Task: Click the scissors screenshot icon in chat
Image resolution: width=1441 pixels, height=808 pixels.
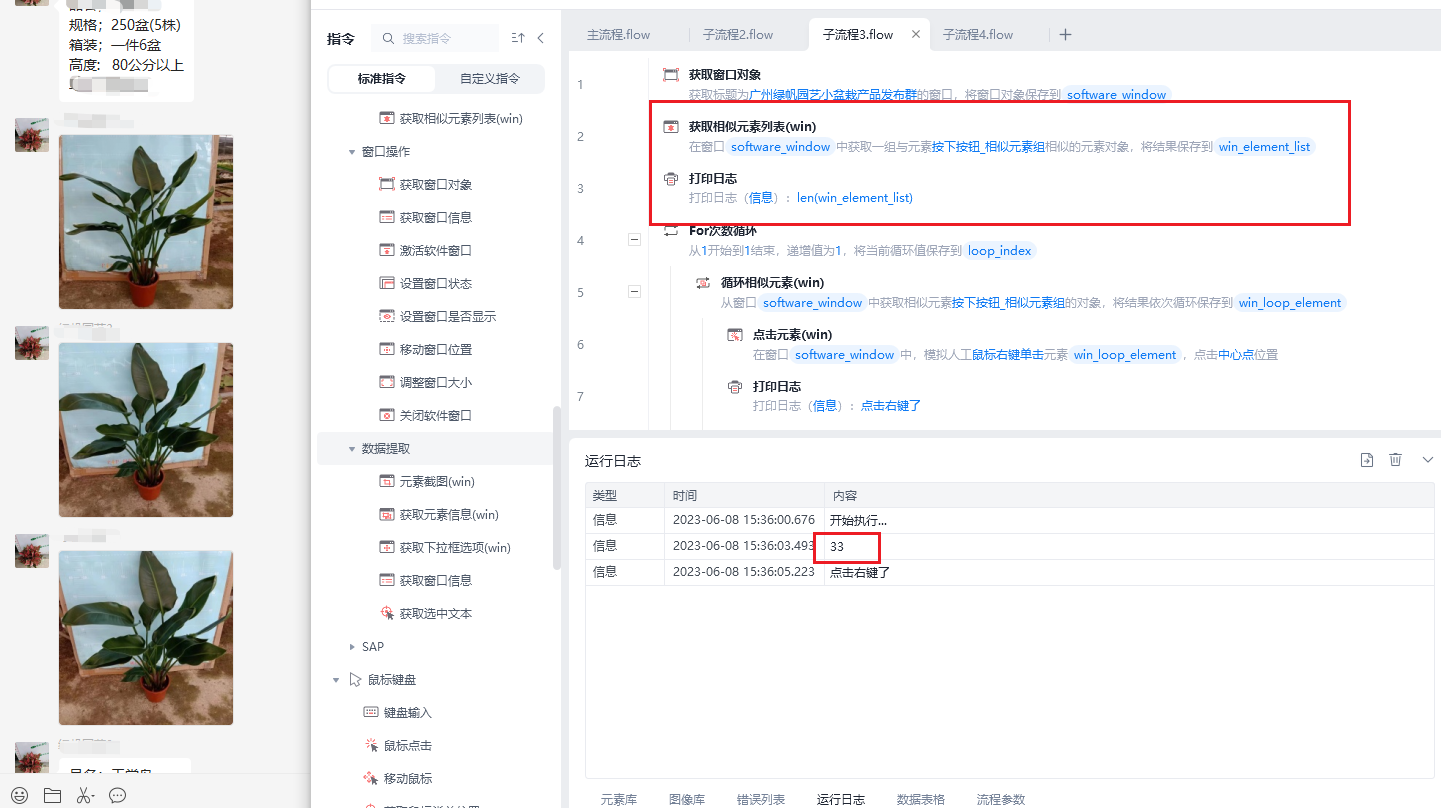Action: click(x=84, y=796)
